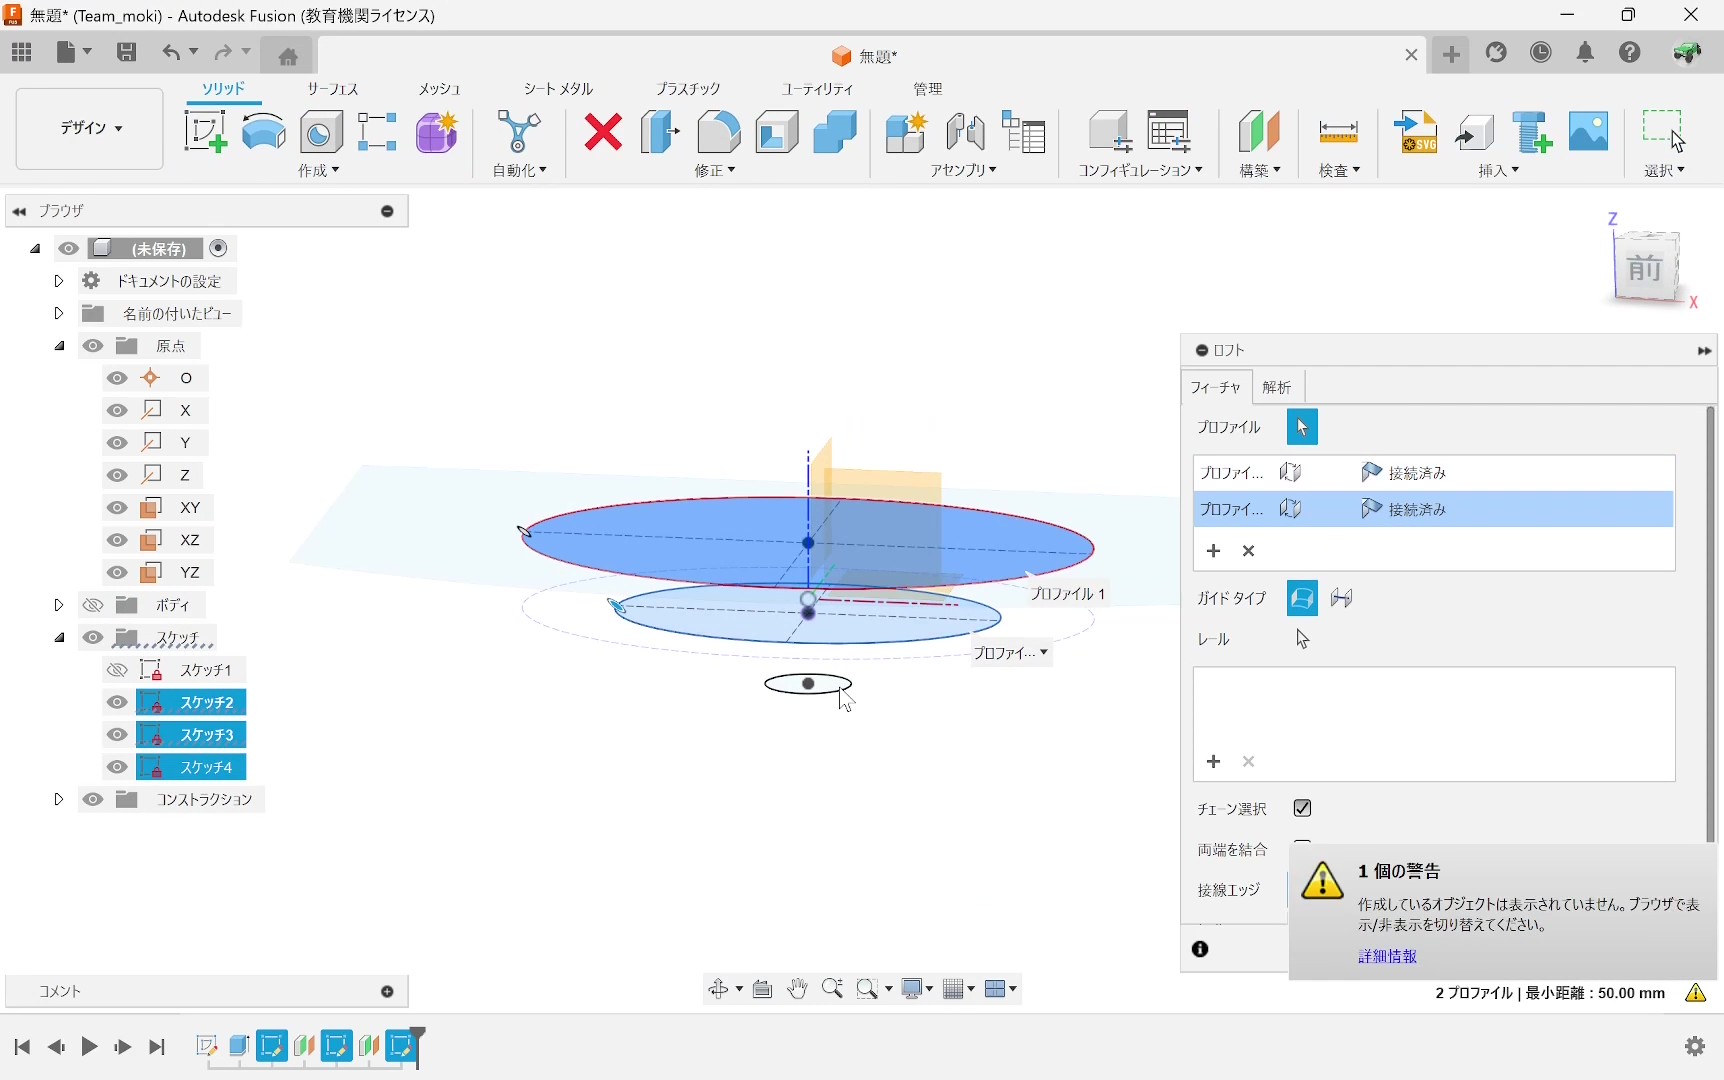Switch to the メッシュ ribbon tab

440,89
